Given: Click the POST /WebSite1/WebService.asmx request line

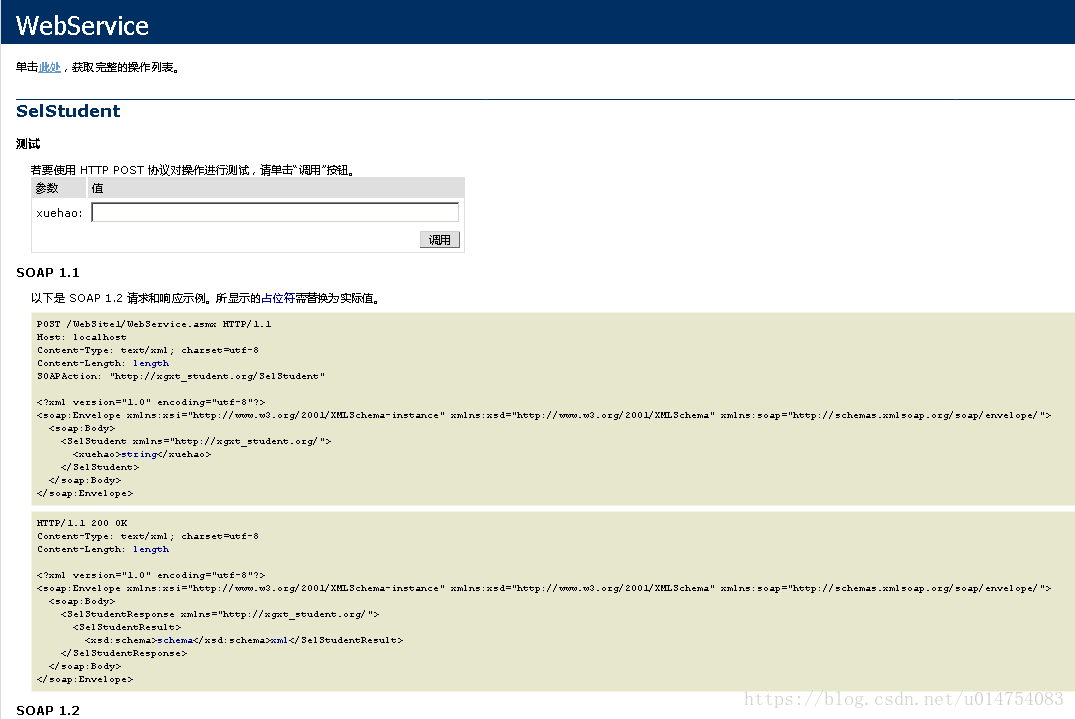Looking at the screenshot, I should pyautogui.click(x=154, y=324).
